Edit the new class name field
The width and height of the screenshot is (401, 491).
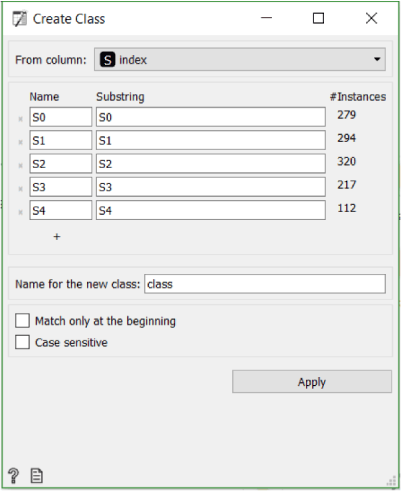click(x=265, y=284)
